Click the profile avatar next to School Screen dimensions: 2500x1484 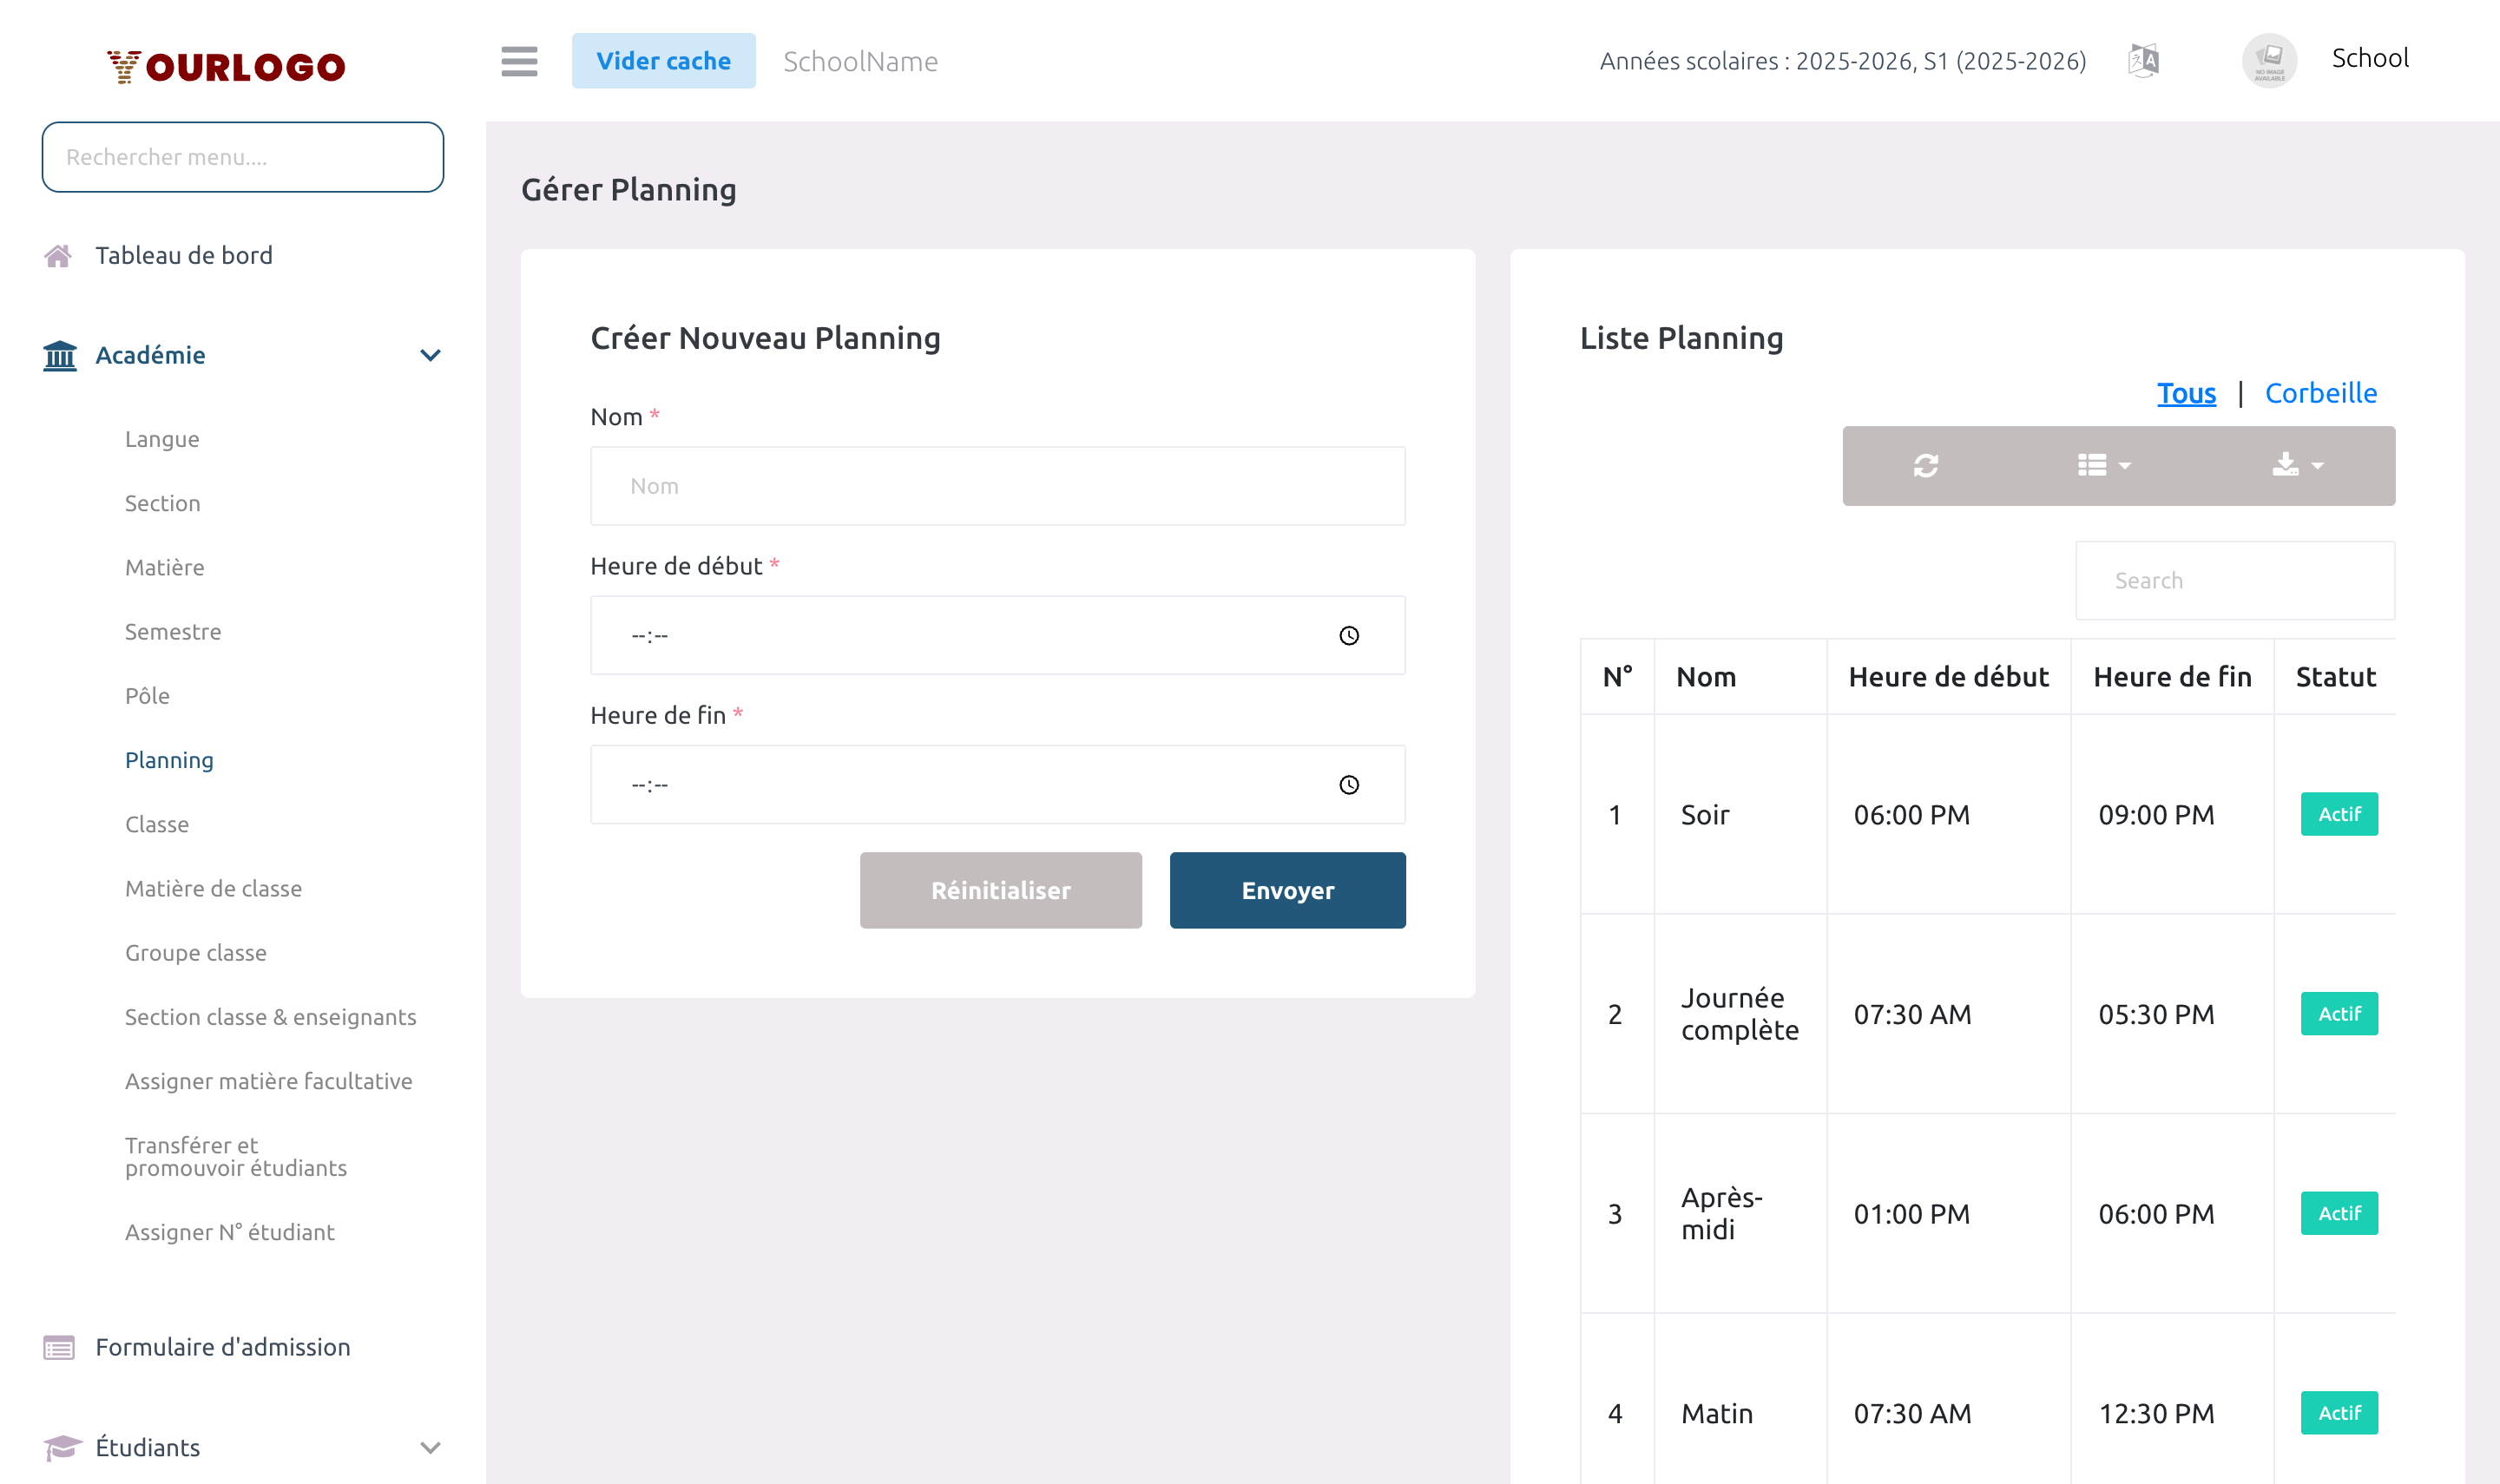pos(2269,59)
